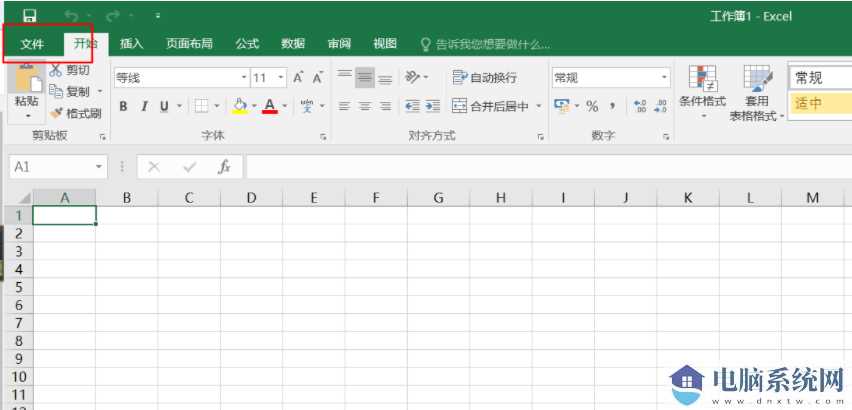Open the 套用表格格式 format as table menu

757,92
